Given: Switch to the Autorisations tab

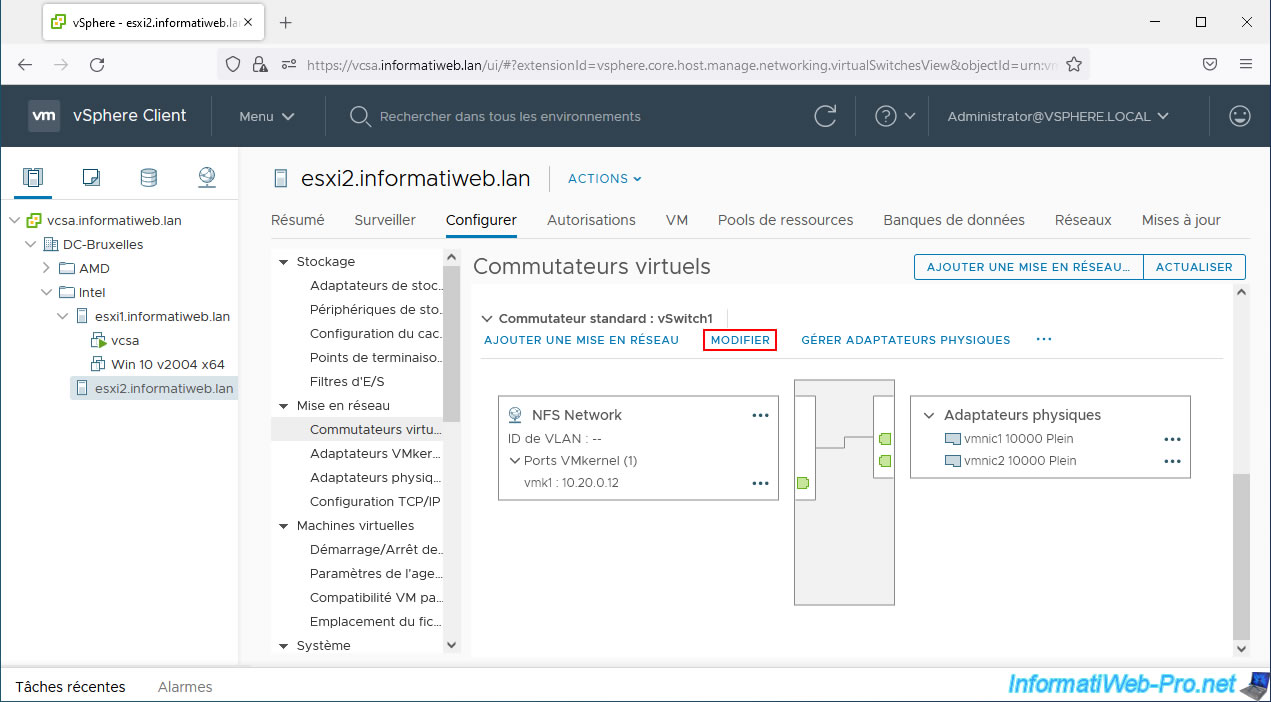Looking at the screenshot, I should (x=591, y=220).
